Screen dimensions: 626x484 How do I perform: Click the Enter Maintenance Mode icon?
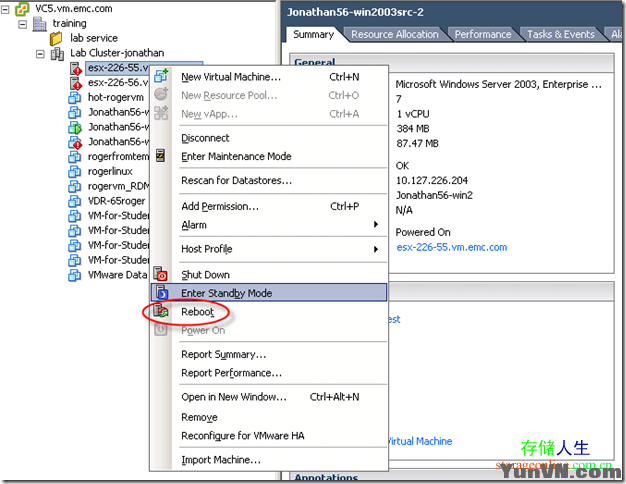160,156
